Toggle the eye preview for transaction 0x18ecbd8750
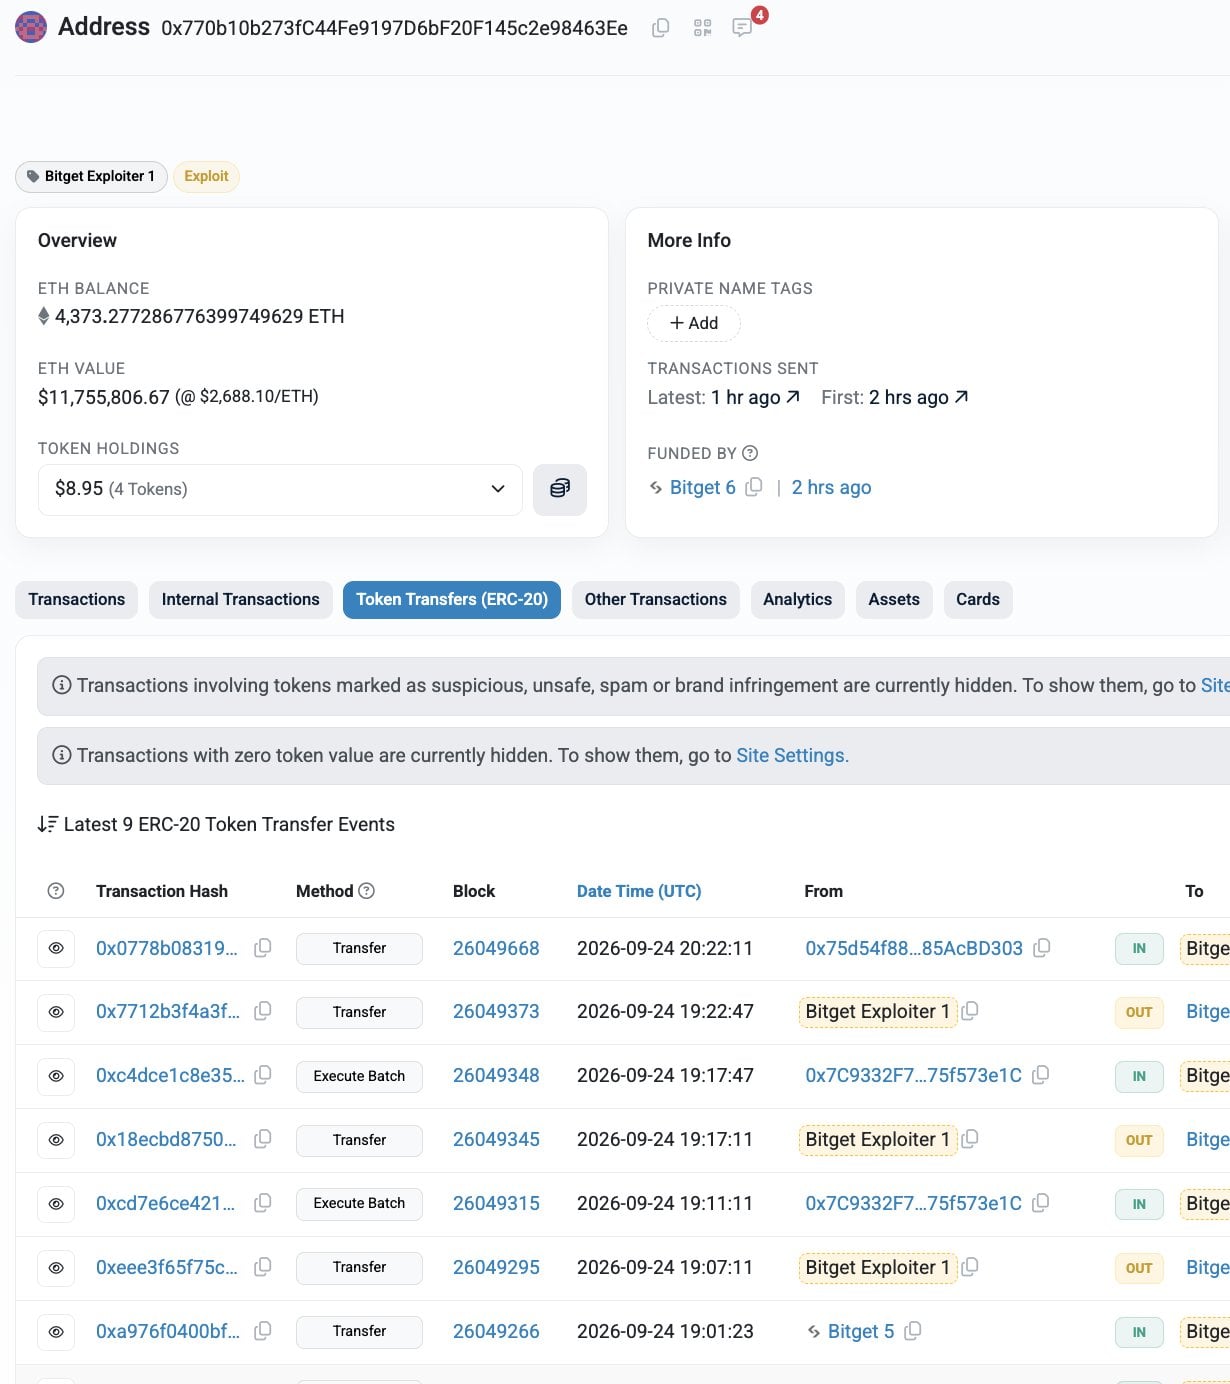 [x=56, y=1140]
